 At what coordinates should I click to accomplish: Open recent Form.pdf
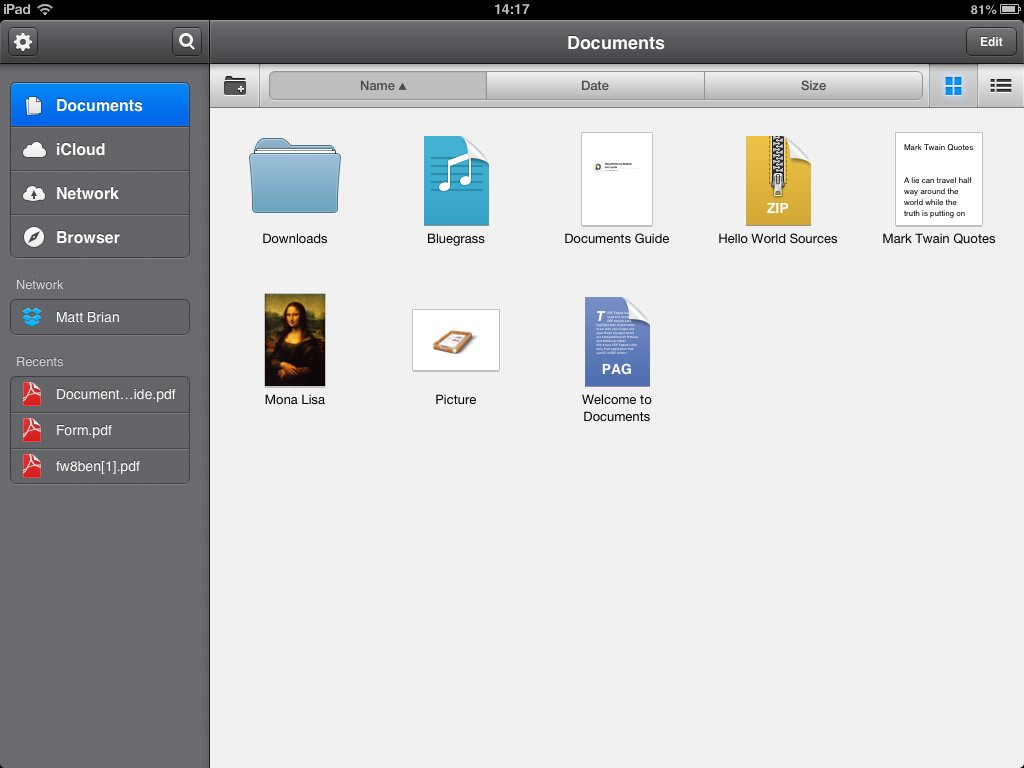tap(100, 430)
